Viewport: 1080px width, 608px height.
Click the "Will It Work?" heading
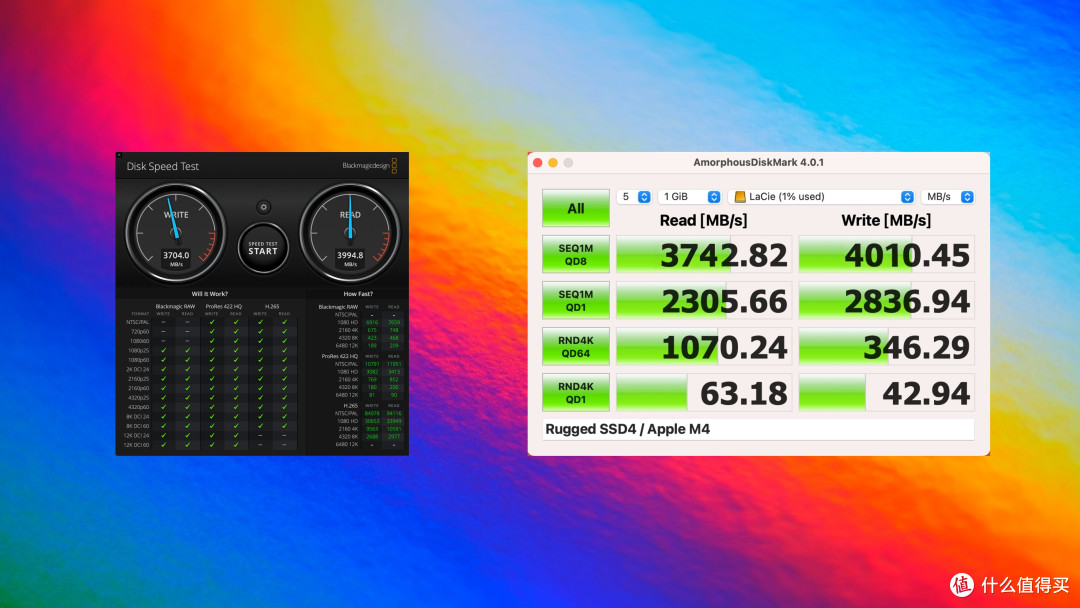209,294
